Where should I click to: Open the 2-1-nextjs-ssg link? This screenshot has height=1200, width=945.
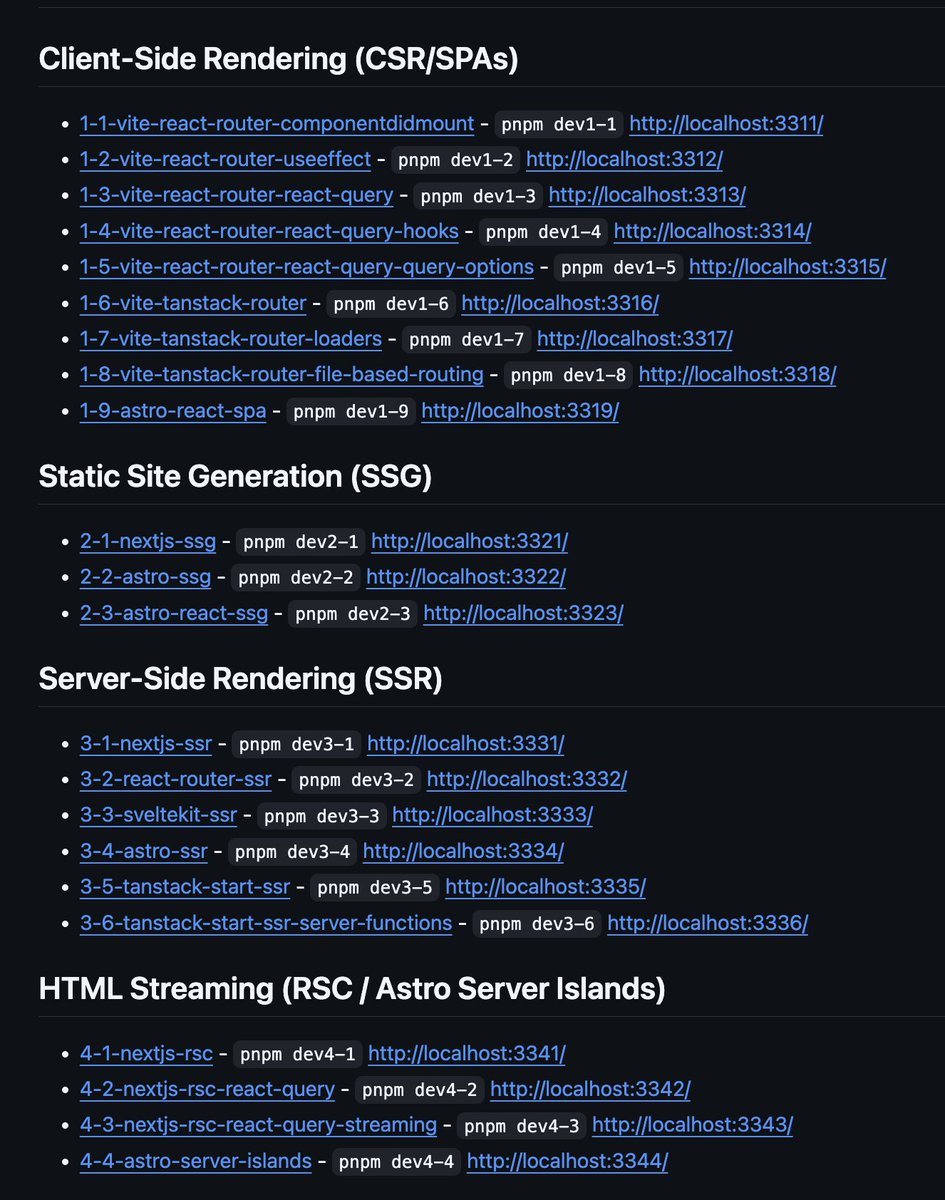click(148, 542)
